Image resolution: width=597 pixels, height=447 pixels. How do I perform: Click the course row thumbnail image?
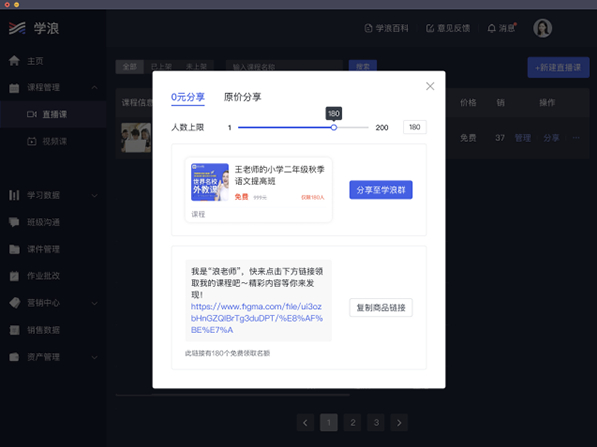pyautogui.click(x=136, y=137)
